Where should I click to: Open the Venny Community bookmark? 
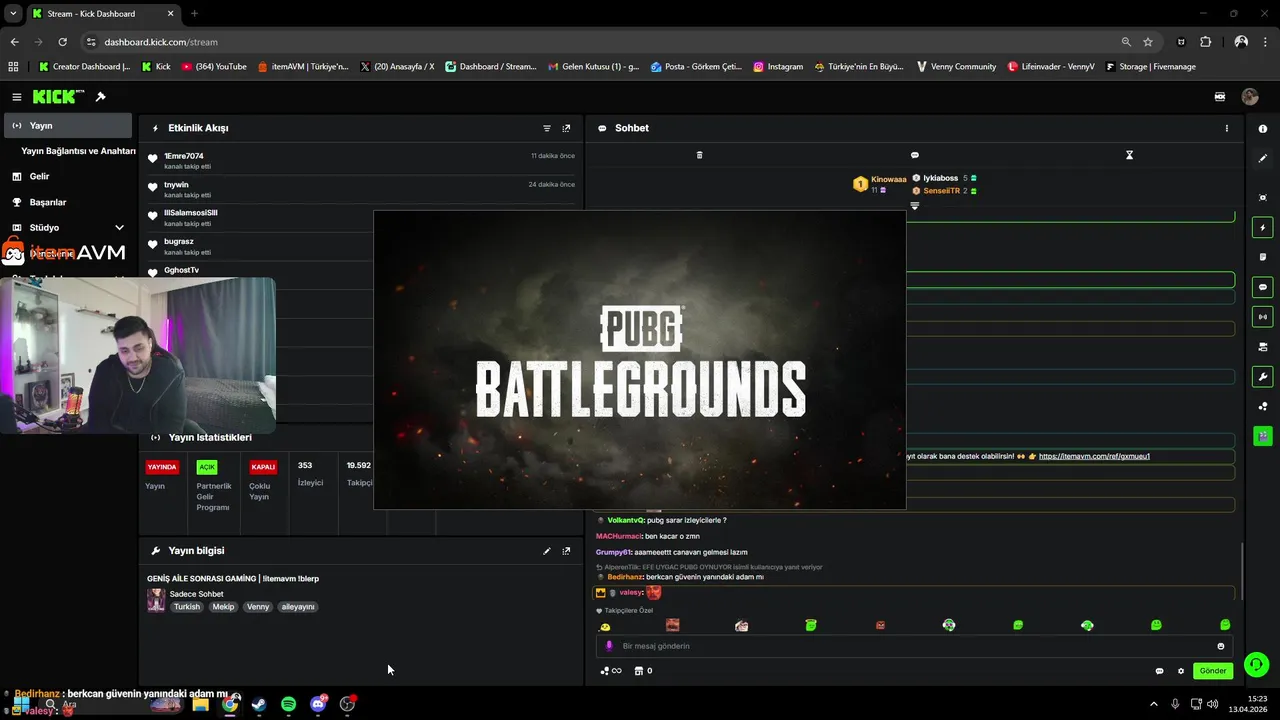click(x=956, y=66)
